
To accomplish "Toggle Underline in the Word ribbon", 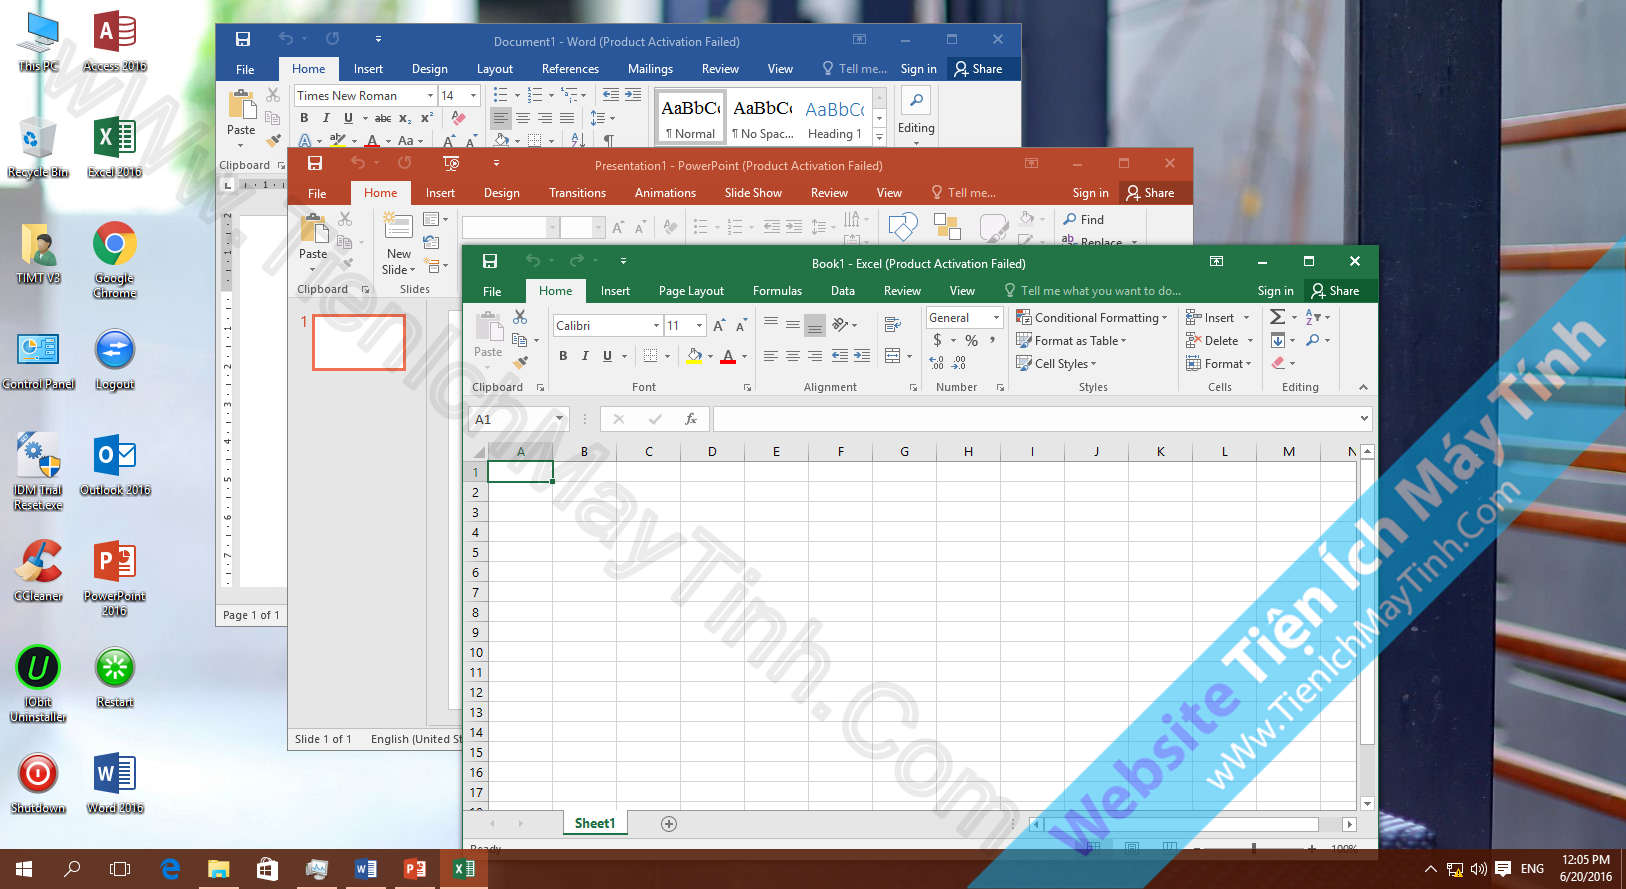I will coord(348,118).
